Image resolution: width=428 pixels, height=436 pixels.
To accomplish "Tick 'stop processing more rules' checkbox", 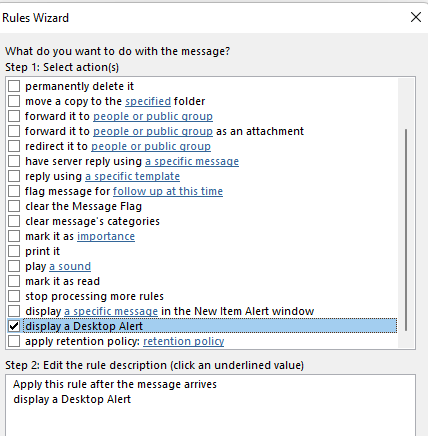I will click(x=14, y=296).
